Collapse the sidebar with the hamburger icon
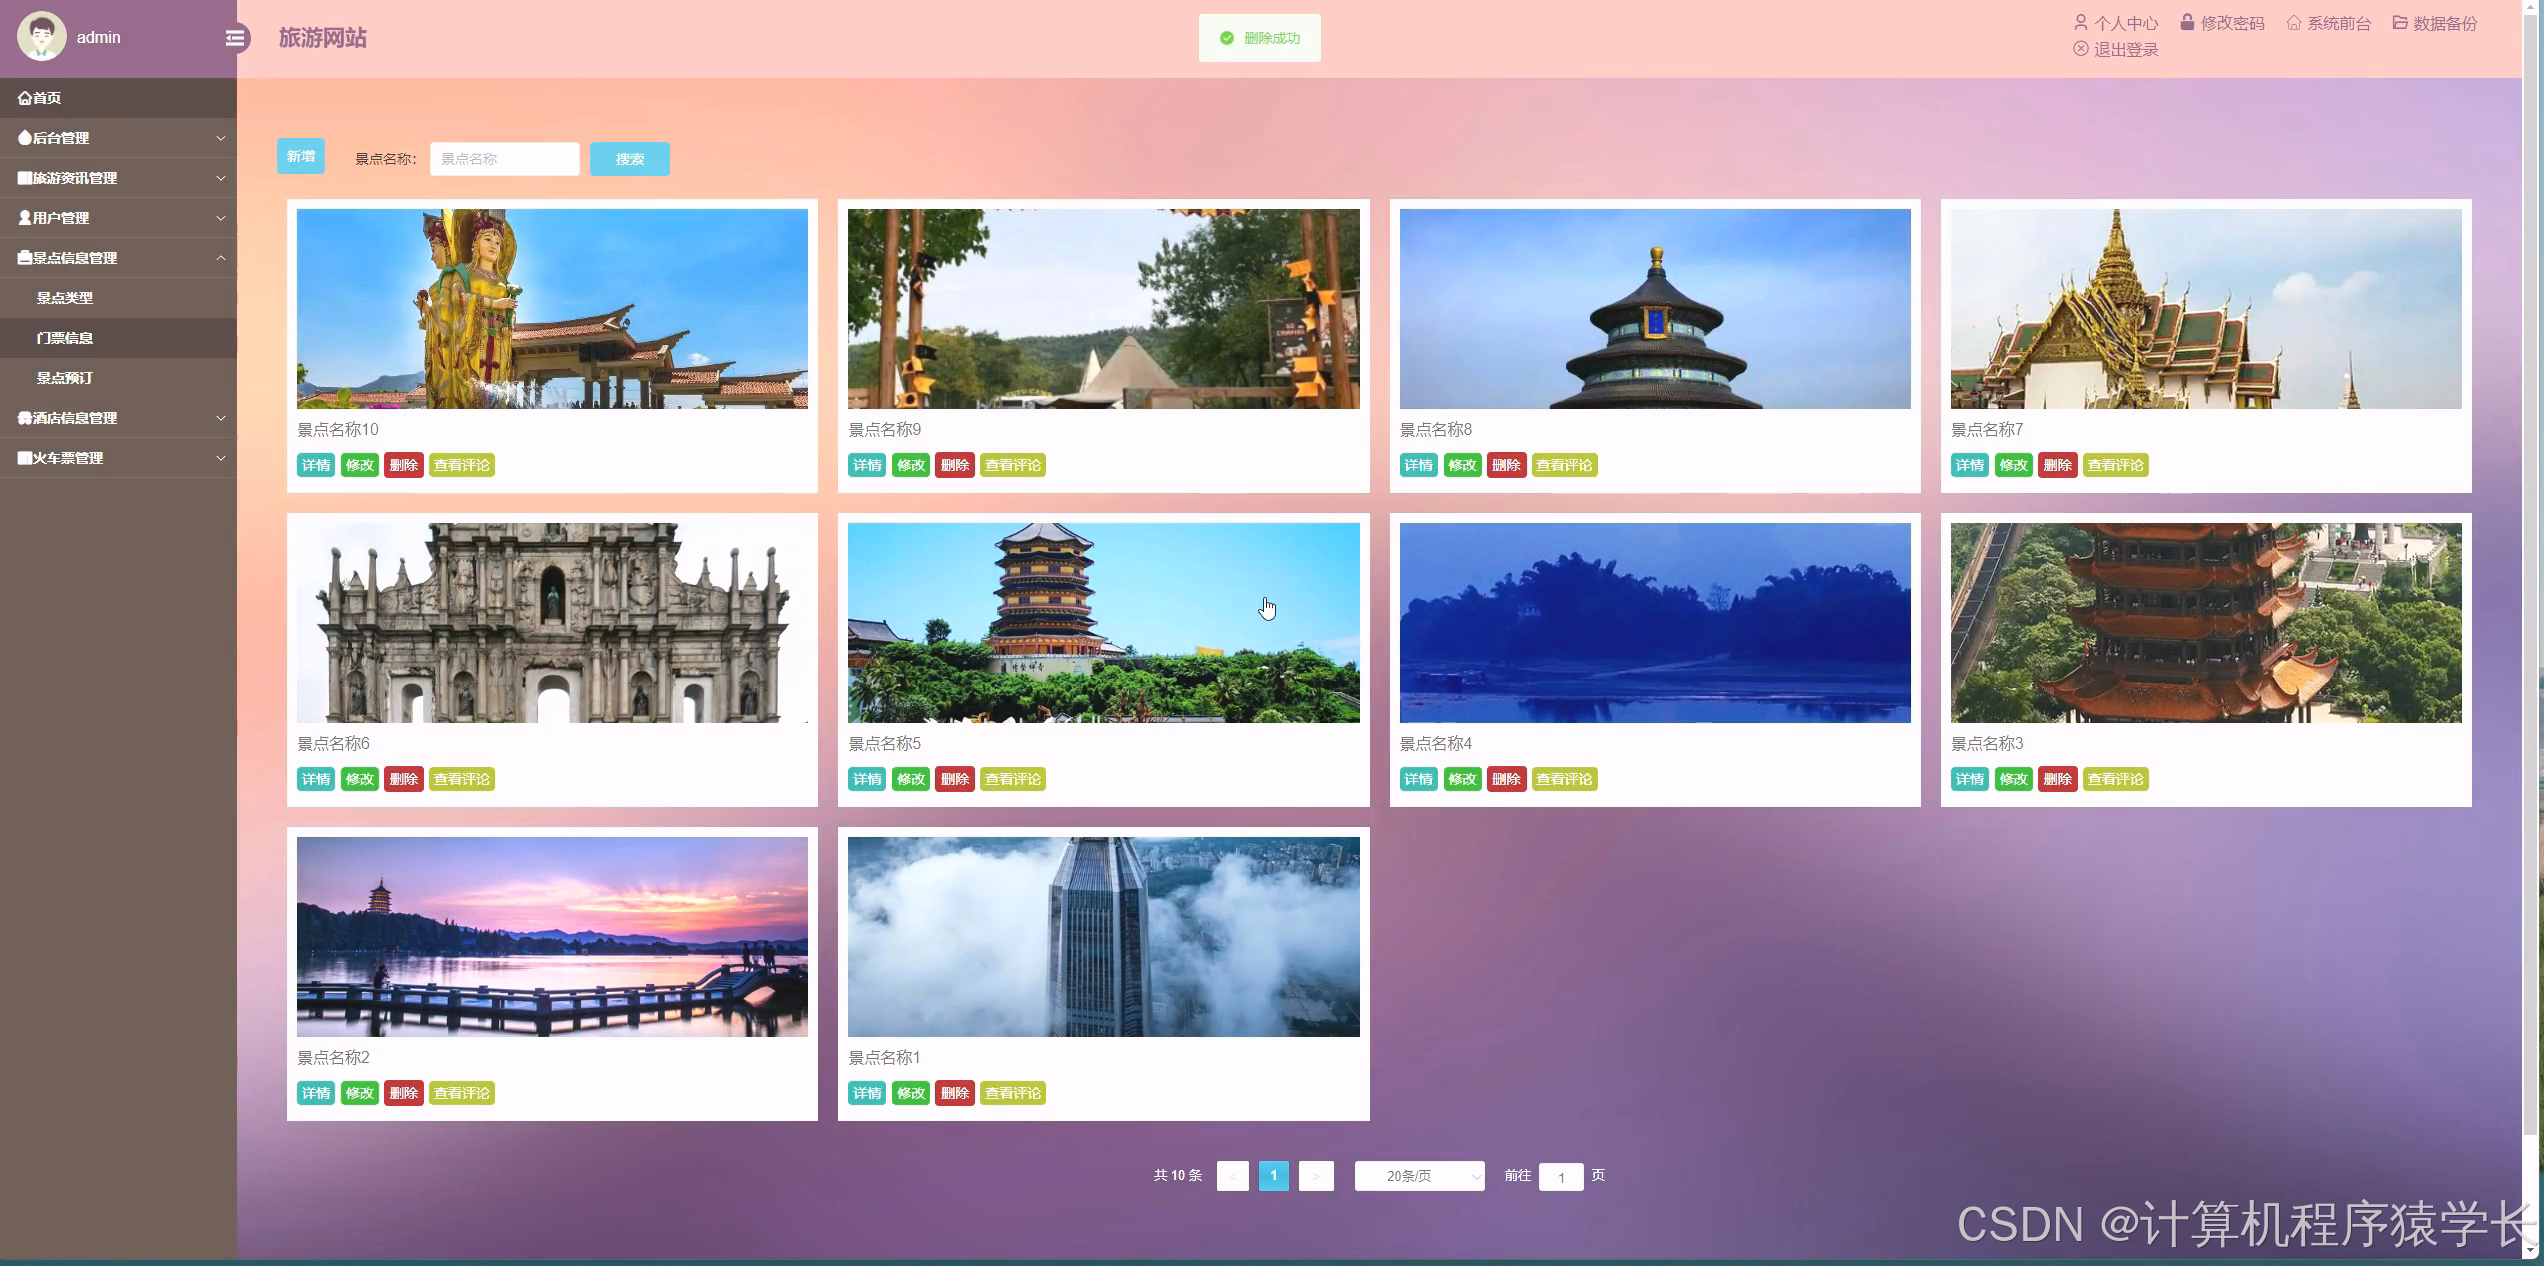The width and height of the screenshot is (2544, 1266). 235,38
